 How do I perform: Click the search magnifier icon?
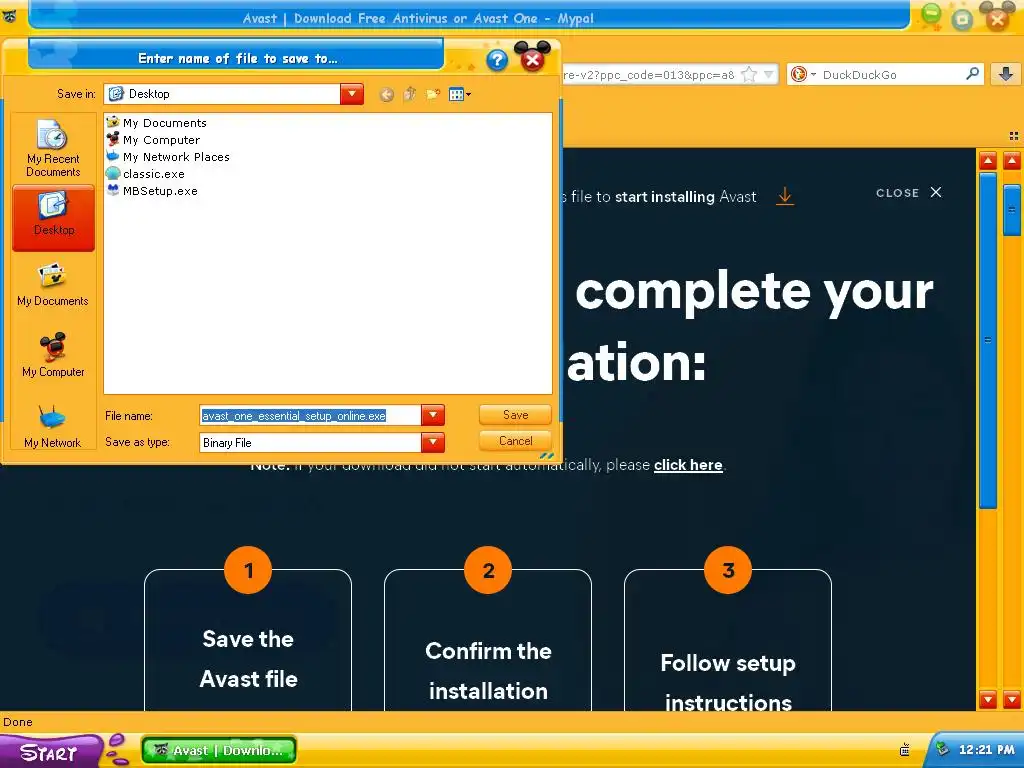click(x=972, y=74)
